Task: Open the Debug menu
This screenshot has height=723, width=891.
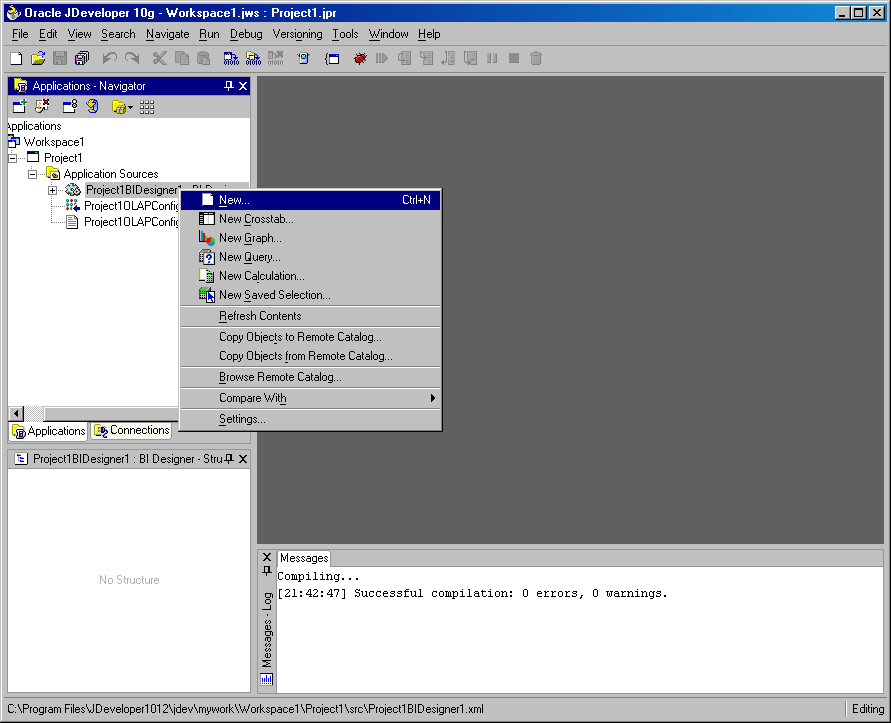Action: [246, 34]
